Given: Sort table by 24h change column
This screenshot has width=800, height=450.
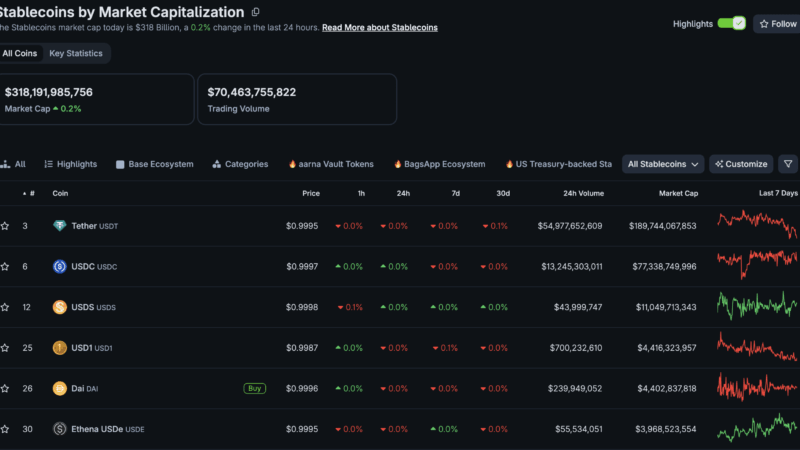Looking at the screenshot, I should click(x=403, y=193).
